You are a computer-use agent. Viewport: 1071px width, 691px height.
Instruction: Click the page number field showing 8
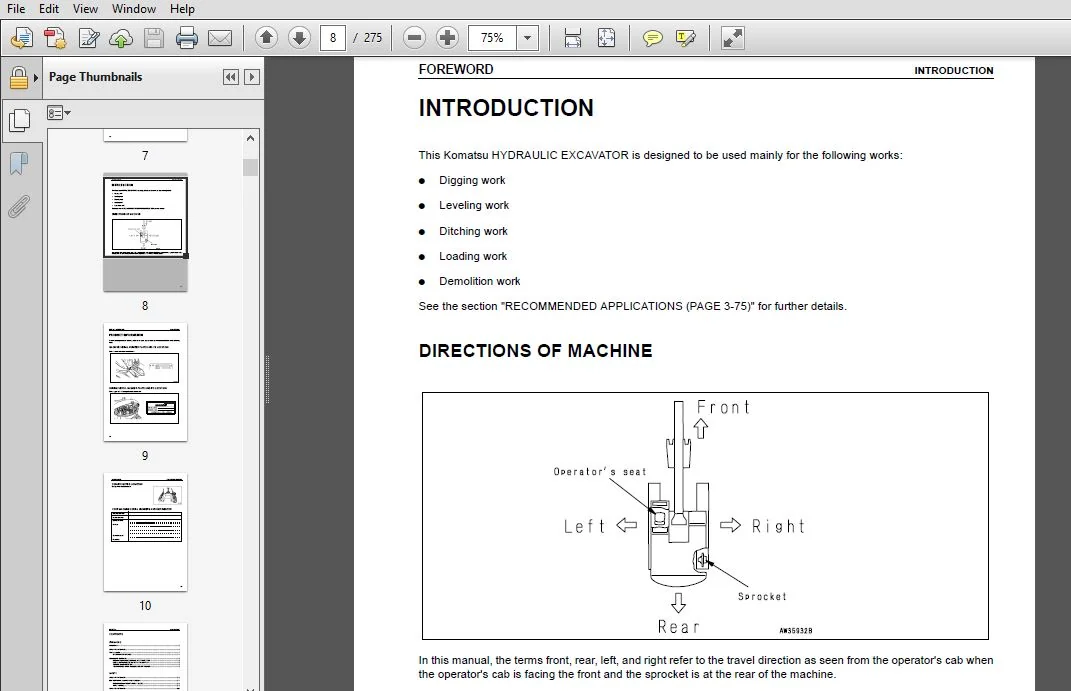click(333, 38)
